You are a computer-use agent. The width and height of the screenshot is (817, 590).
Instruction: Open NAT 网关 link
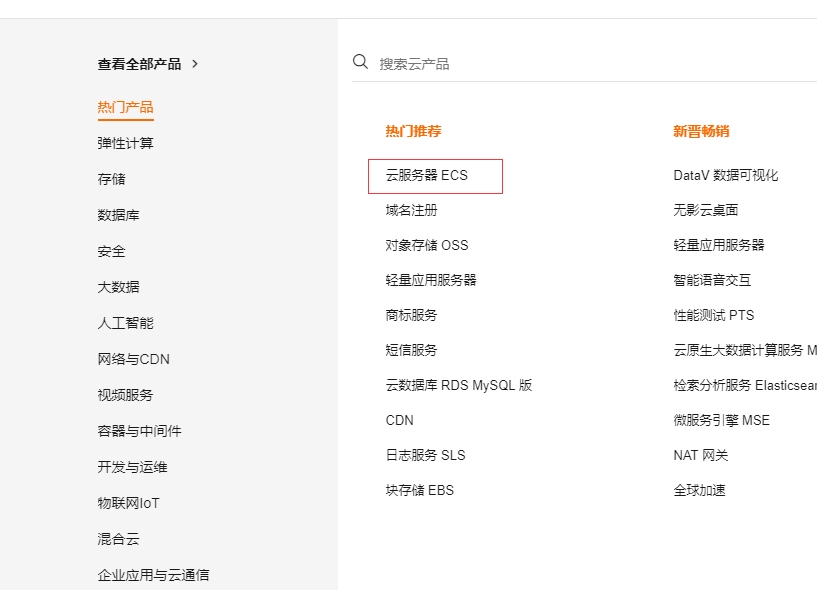pos(701,455)
